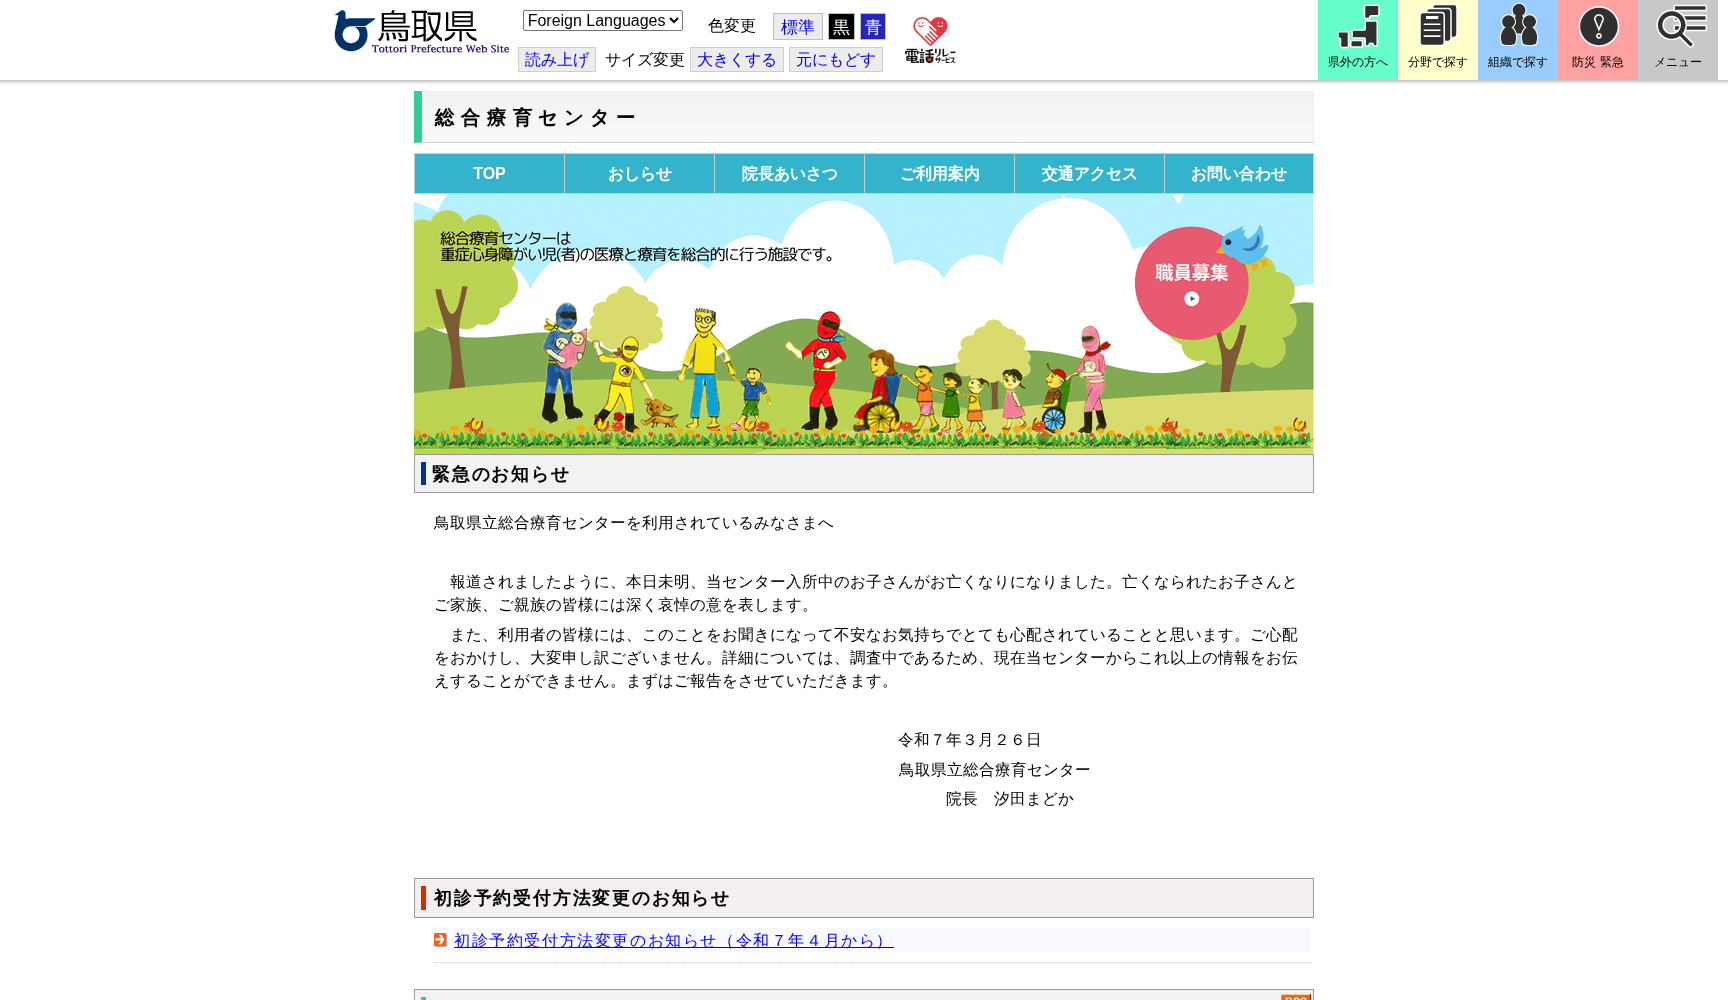This screenshot has height=1000, width=1728.
Task: Click the 職員募集 pink circle badge
Action: click(1190, 281)
